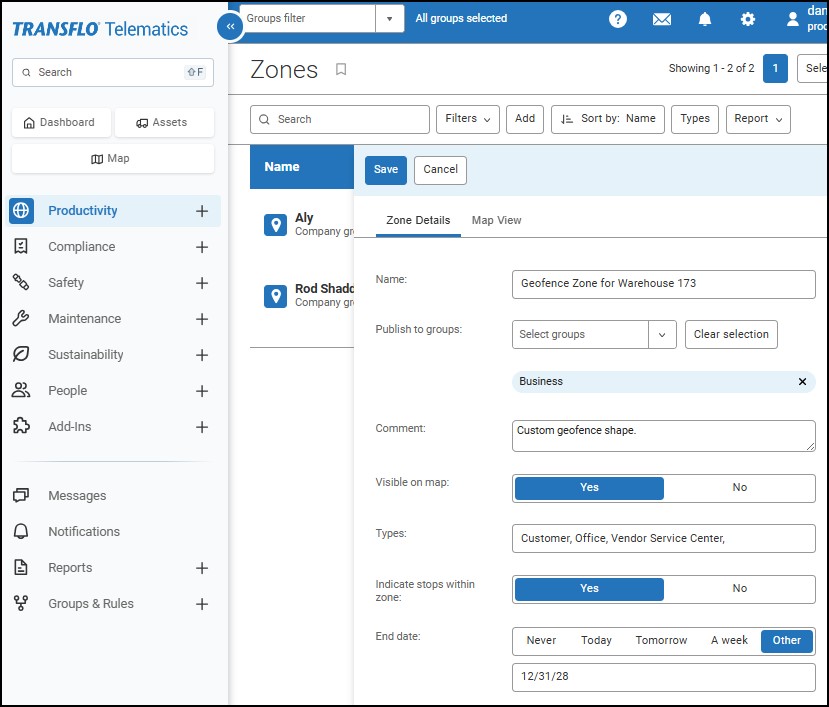Bookmark the Zones page

click(x=341, y=69)
